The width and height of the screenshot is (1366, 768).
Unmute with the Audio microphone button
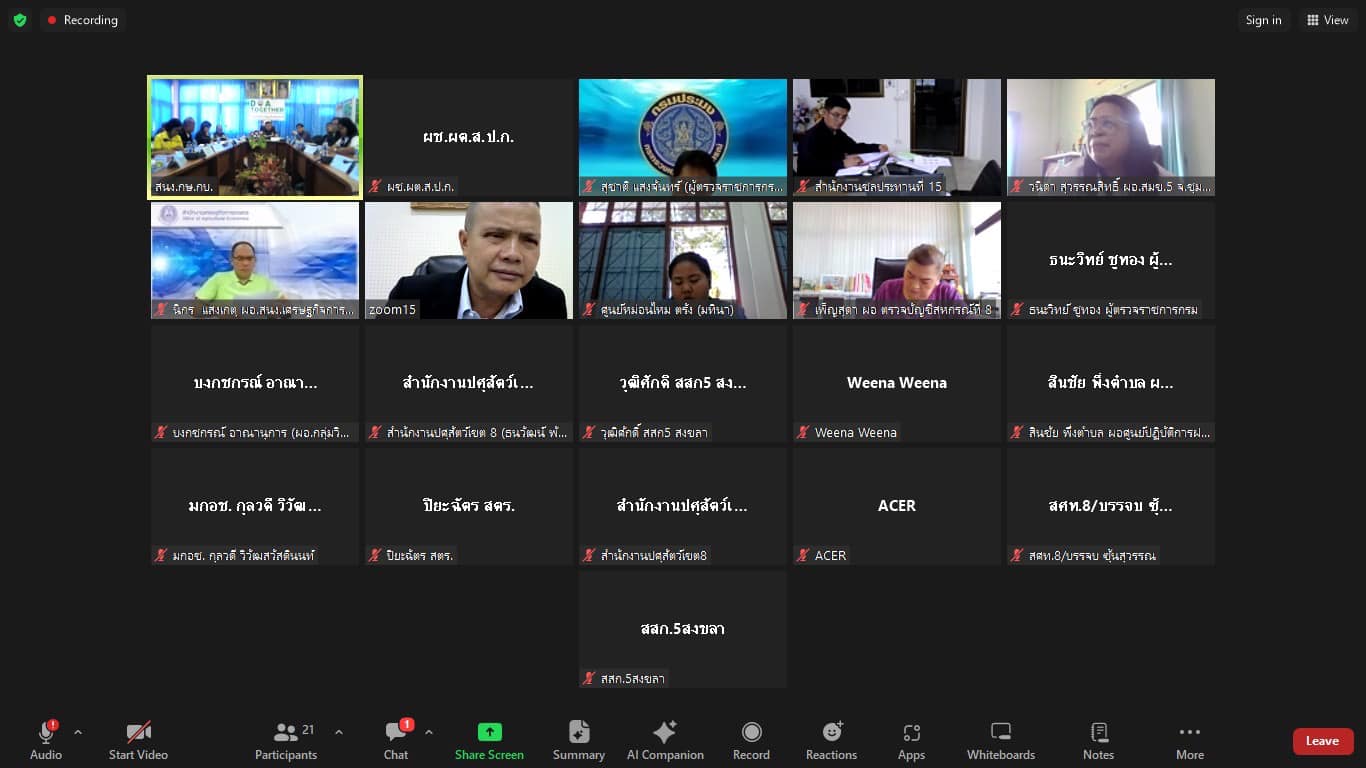pos(46,741)
